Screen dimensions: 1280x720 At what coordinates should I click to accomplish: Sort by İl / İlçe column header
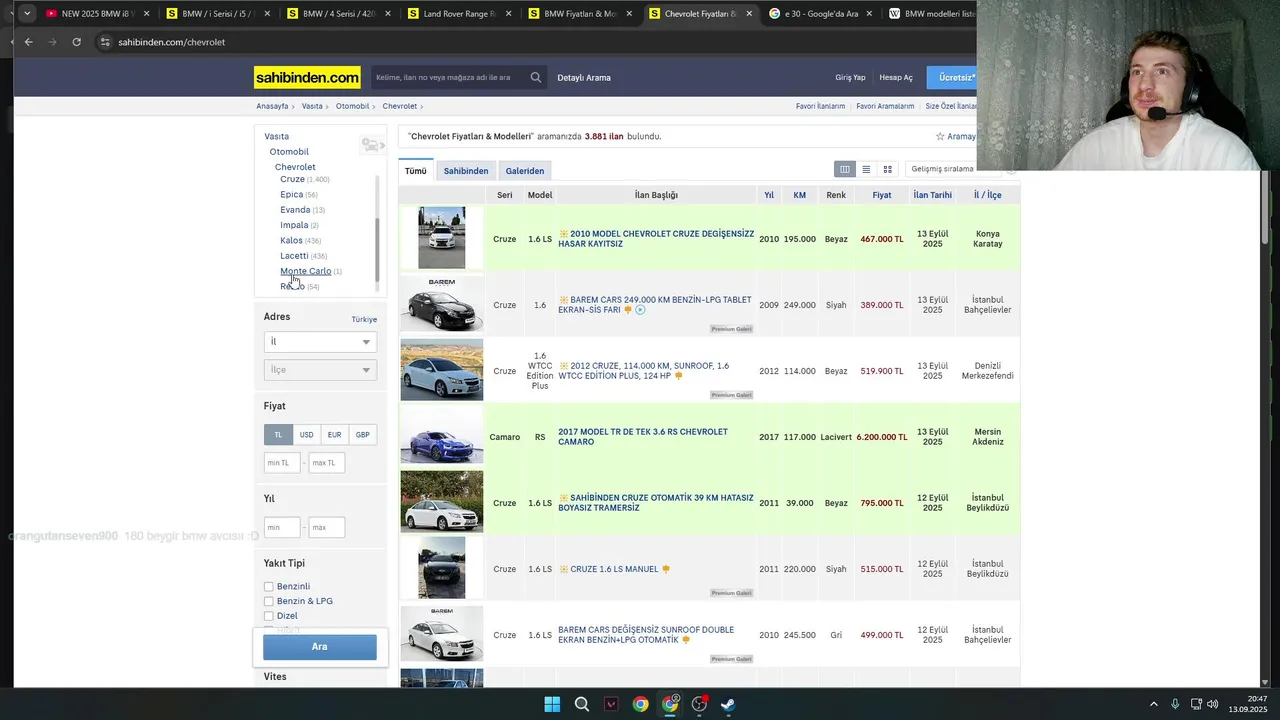point(987,195)
